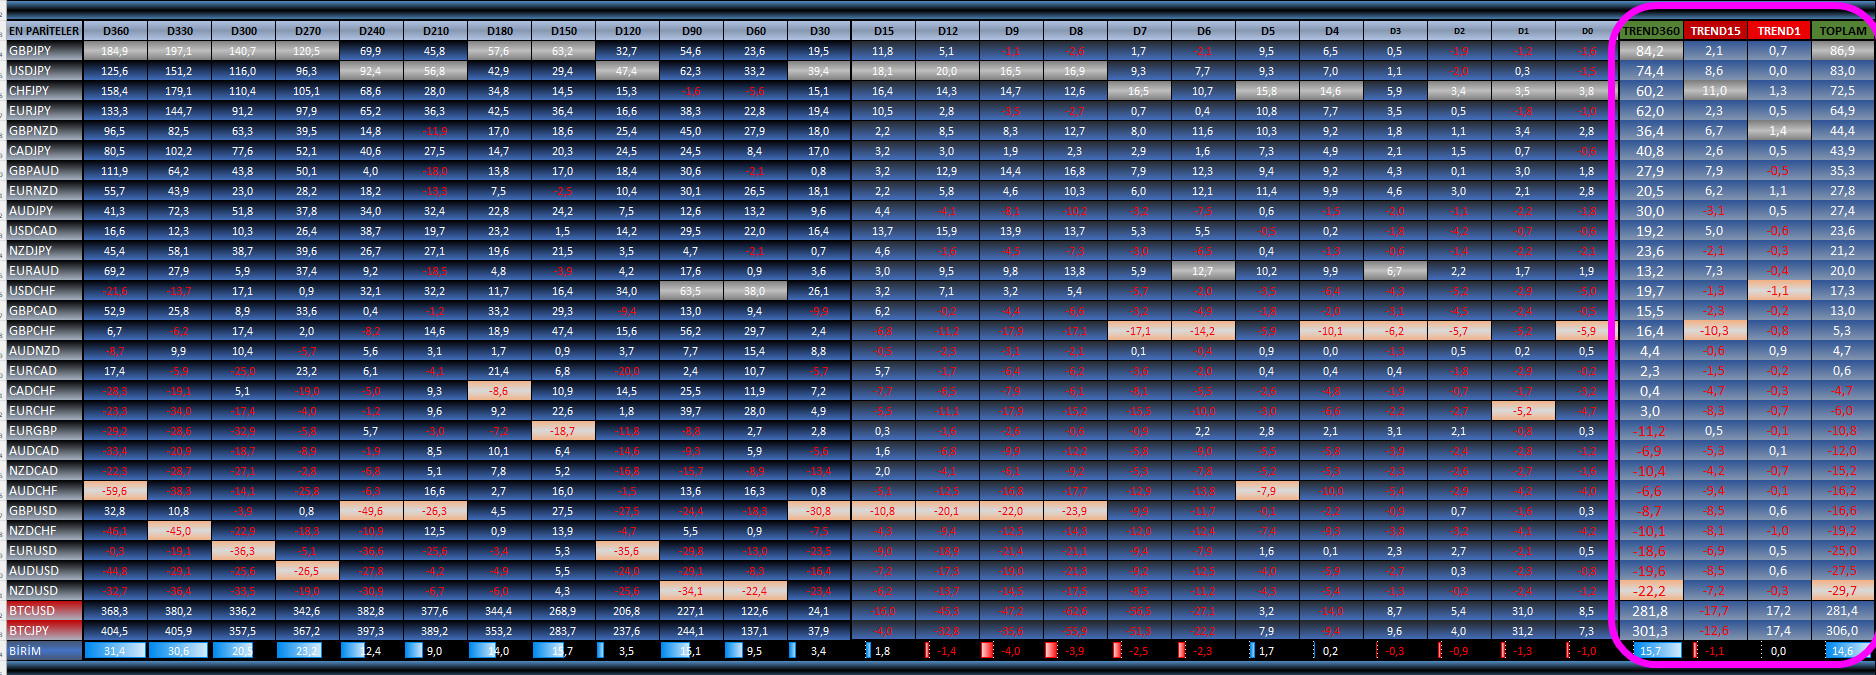The image size is (1876, 675).
Task: Select the D180 column header
Action: coord(499,31)
